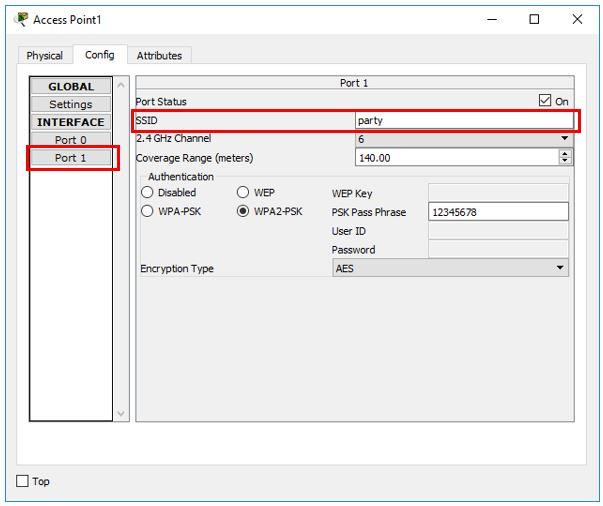Choose WEP authentication radio button
The height and width of the screenshot is (506, 603).
[x=243, y=192]
